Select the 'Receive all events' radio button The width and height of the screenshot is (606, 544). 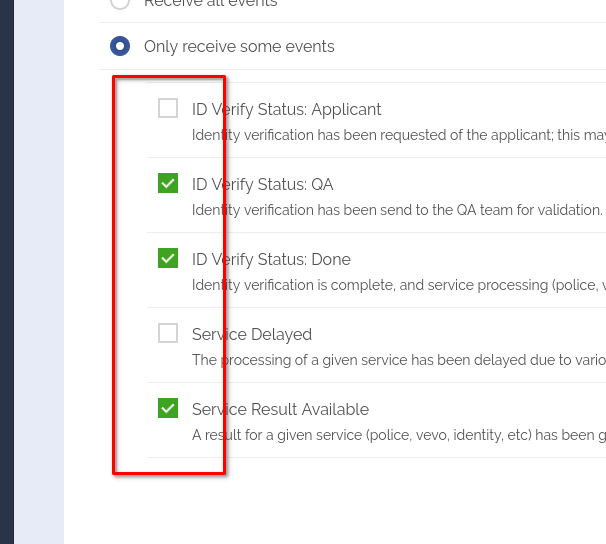click(120, 3)
